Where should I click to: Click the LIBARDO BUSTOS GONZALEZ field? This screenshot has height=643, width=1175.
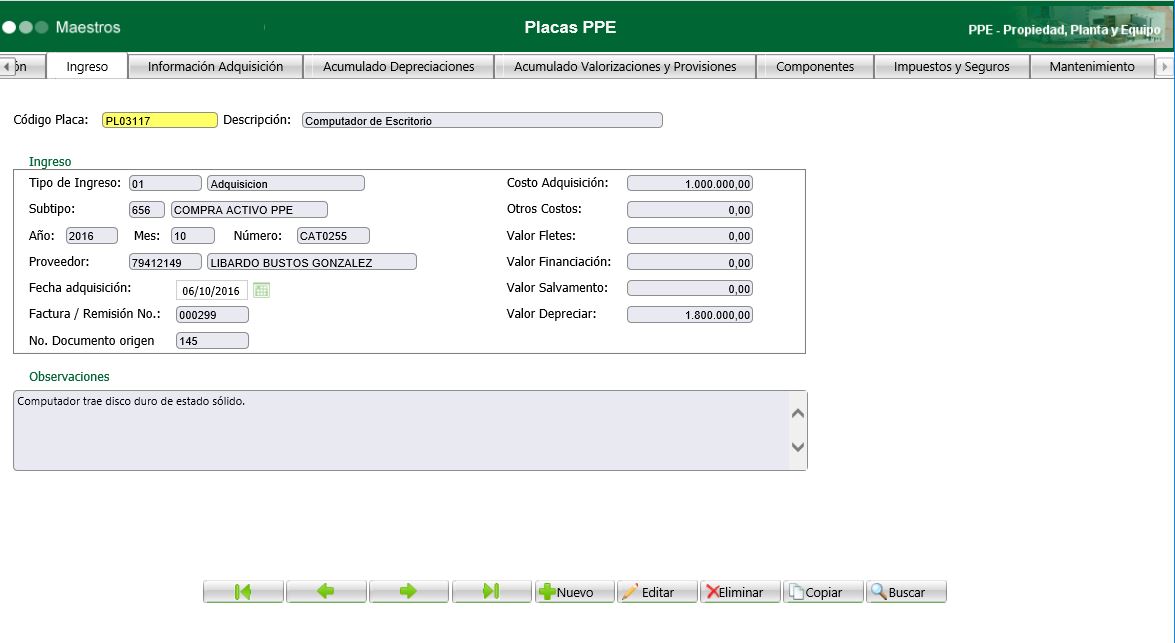(312, 262)
